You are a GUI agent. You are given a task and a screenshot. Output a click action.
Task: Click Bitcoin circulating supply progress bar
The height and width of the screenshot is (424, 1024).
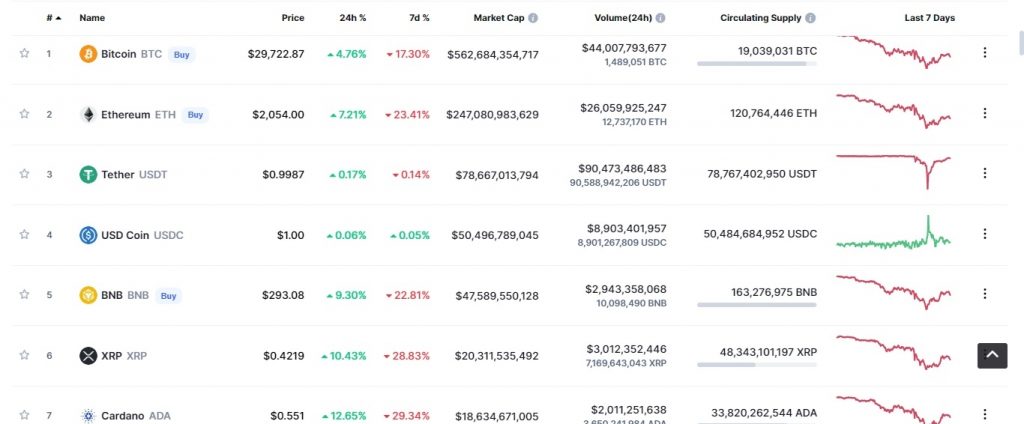756,63
